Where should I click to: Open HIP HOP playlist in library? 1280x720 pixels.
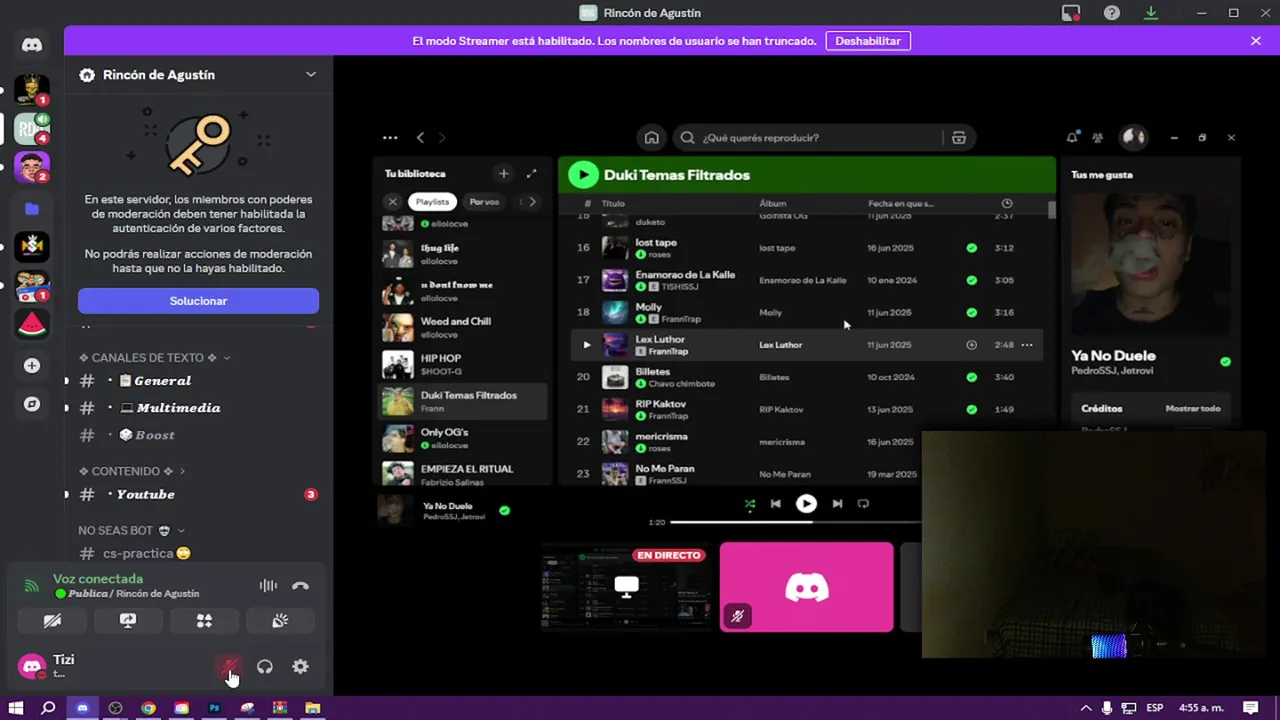coord(464,364)
